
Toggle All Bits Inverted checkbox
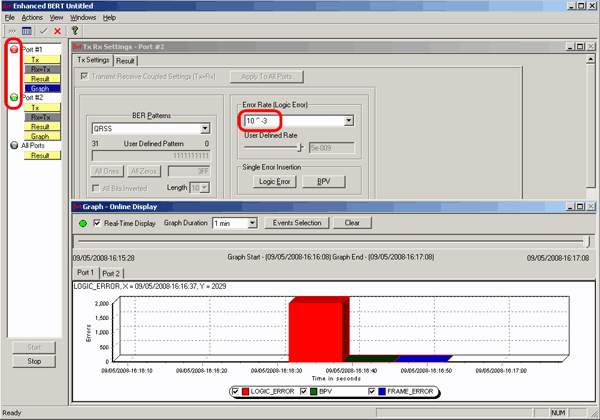pyautogui.click(x=96, y=188)
